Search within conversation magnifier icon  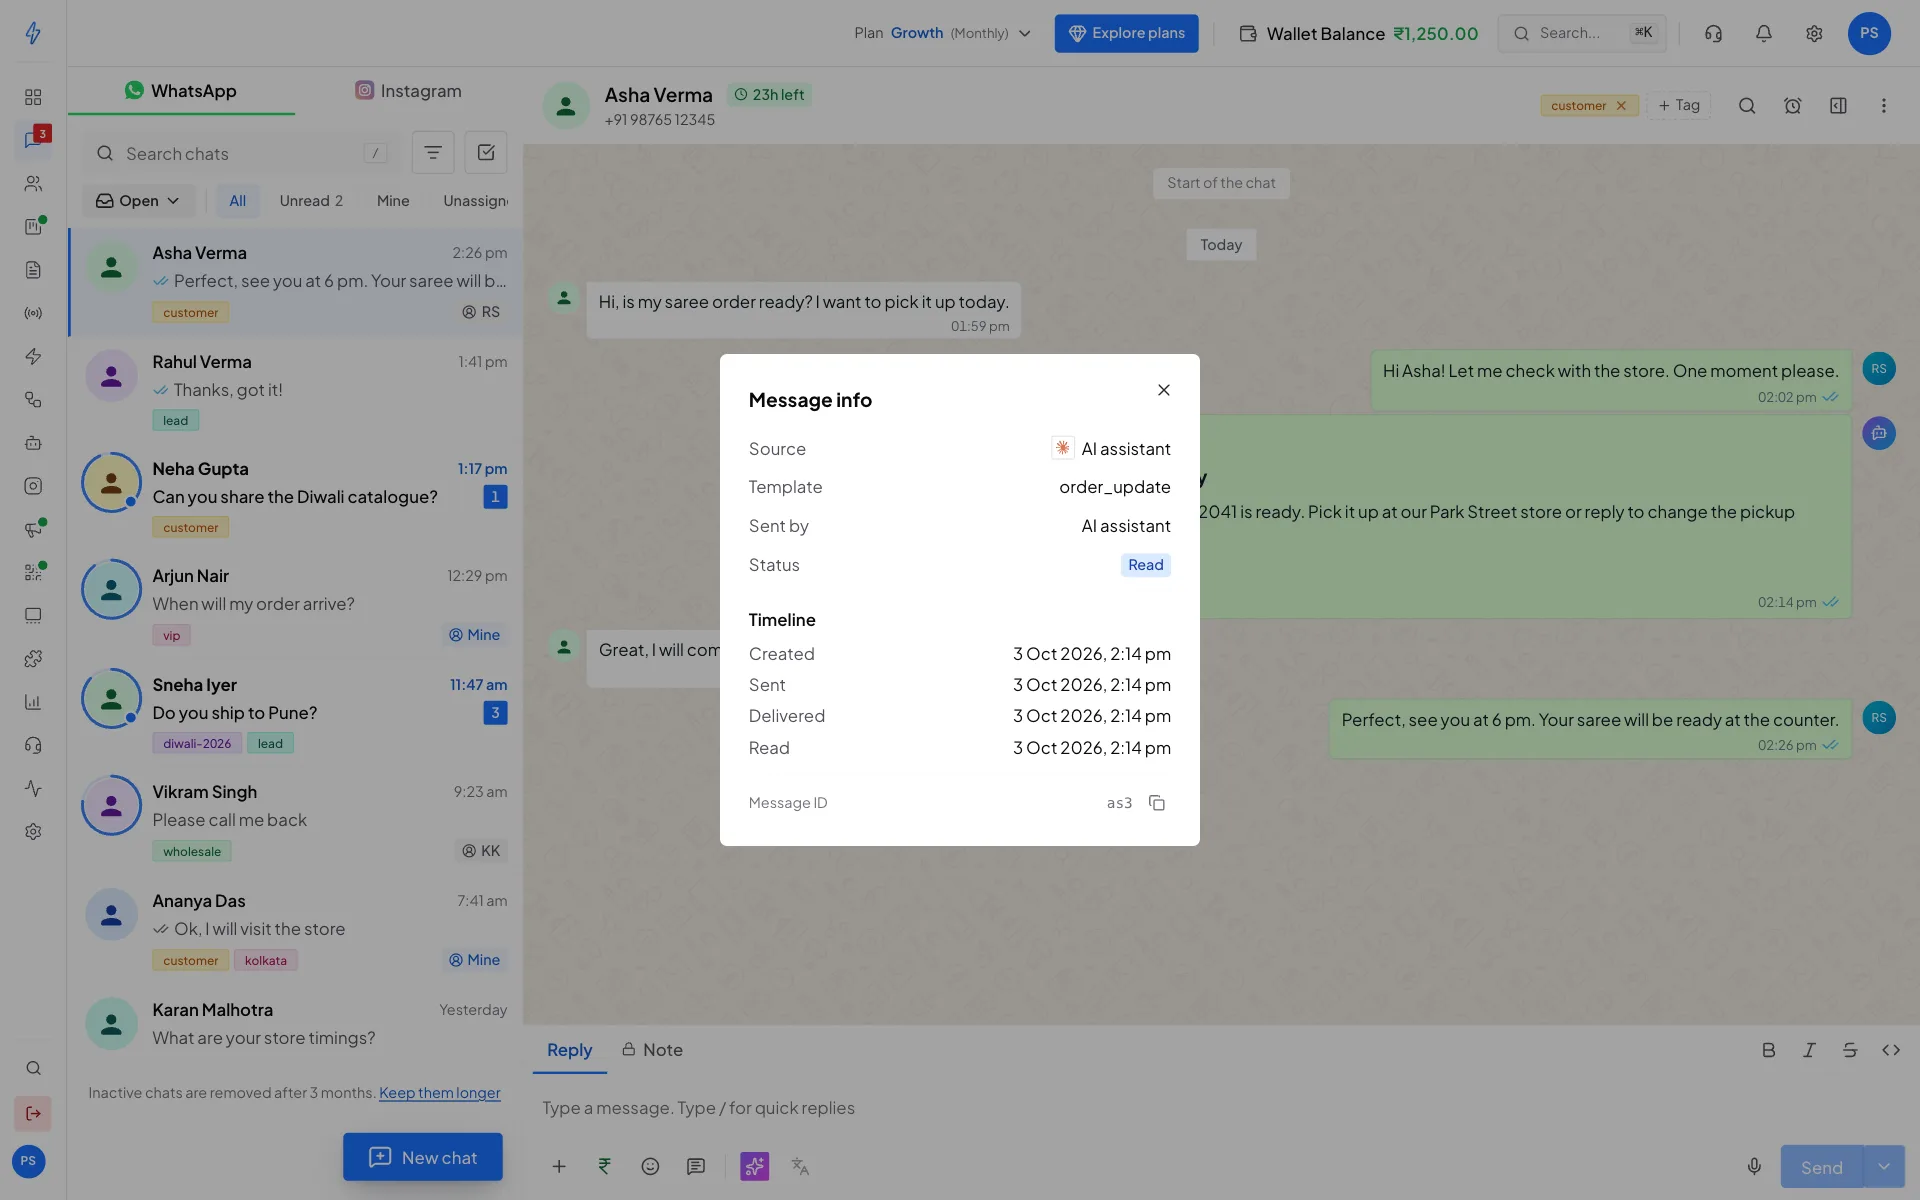[1747, 106]
